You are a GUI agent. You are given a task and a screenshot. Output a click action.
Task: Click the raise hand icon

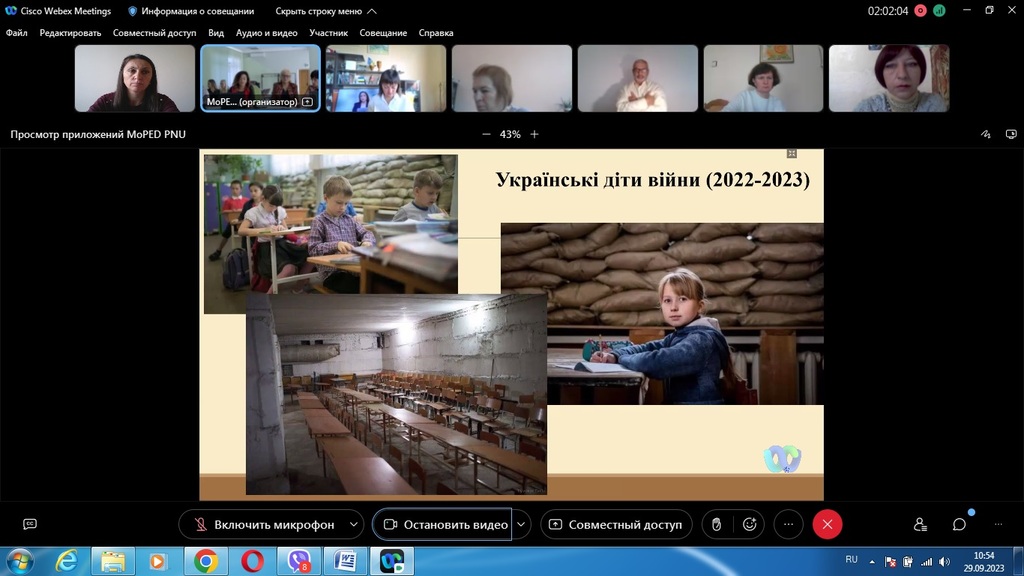(x=716, y=524)
